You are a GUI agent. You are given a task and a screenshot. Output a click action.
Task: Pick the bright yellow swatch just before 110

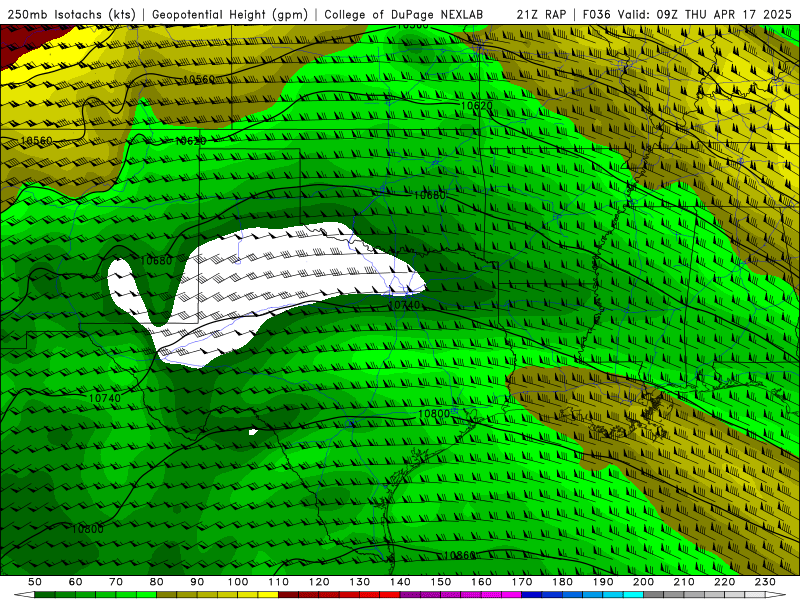(268, 594)
